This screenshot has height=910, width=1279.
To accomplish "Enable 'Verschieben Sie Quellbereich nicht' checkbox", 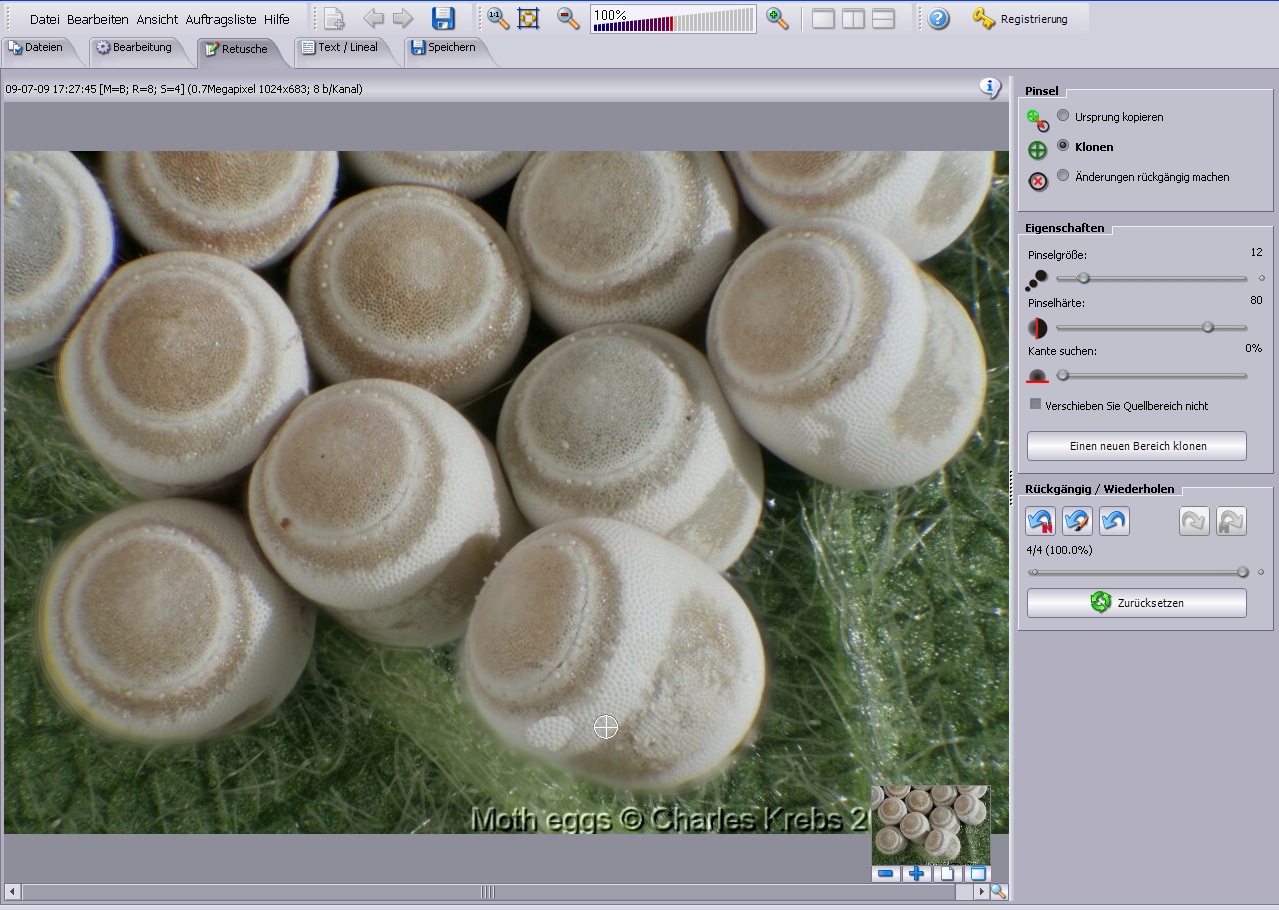I will tap(1036, 404).
